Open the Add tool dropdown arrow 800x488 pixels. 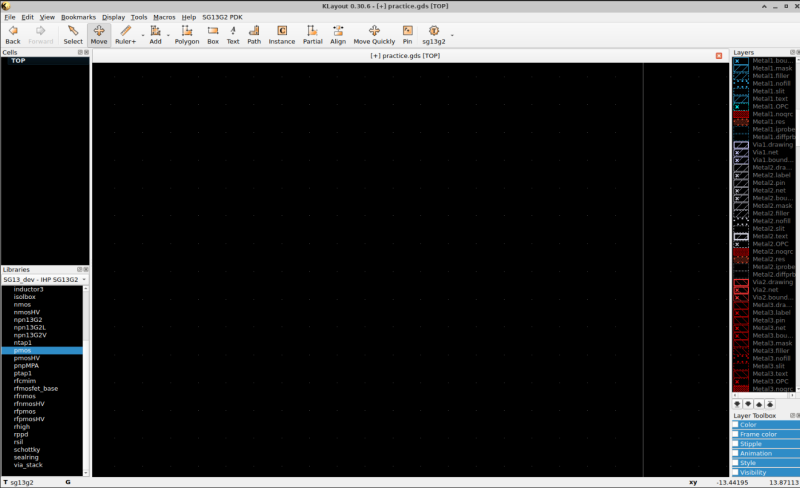[x=168, y=36]
